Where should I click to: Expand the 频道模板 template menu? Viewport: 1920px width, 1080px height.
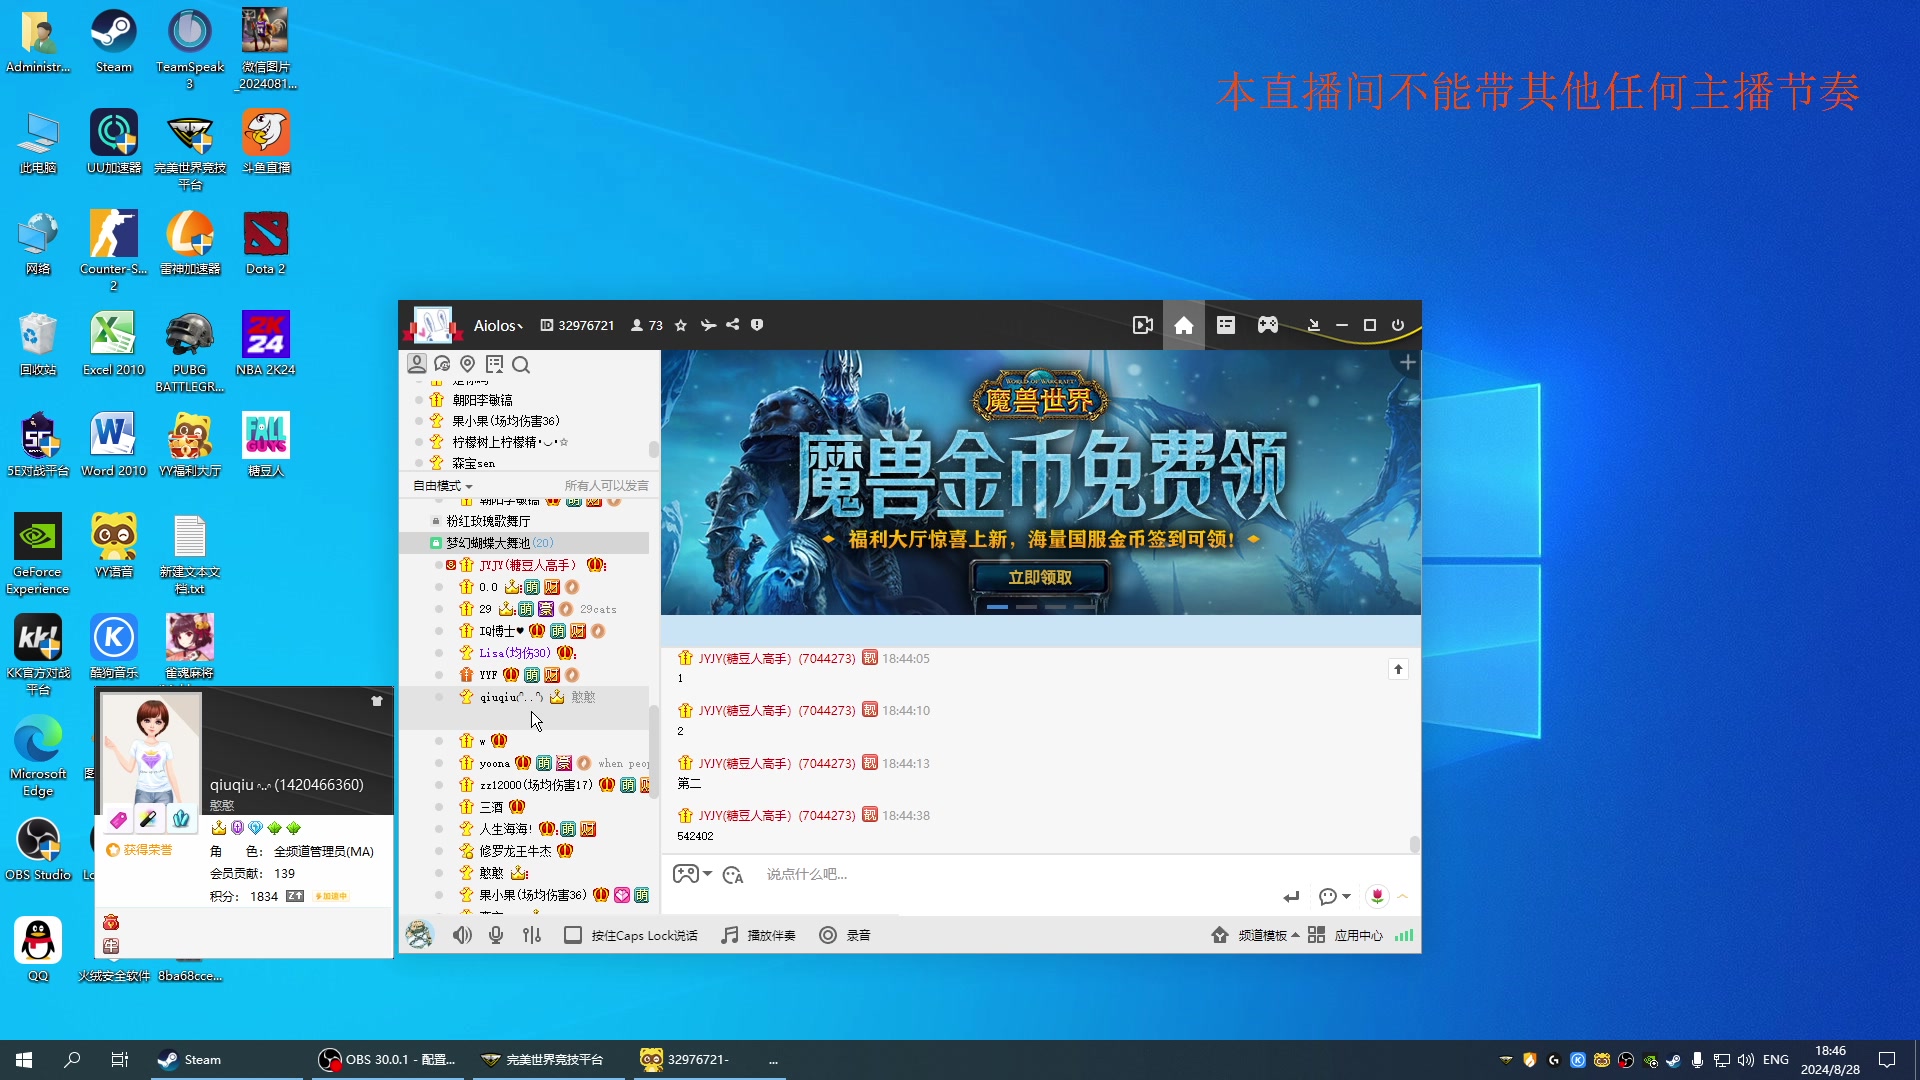pyautogui.click(x=1255, y=935)
